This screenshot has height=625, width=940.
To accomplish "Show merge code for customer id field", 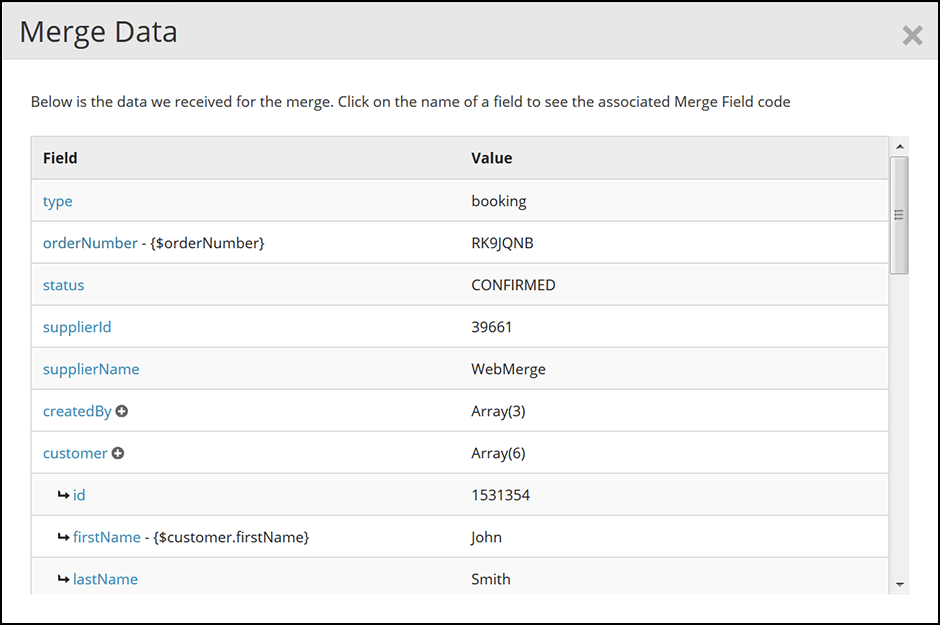I will 79,495.
